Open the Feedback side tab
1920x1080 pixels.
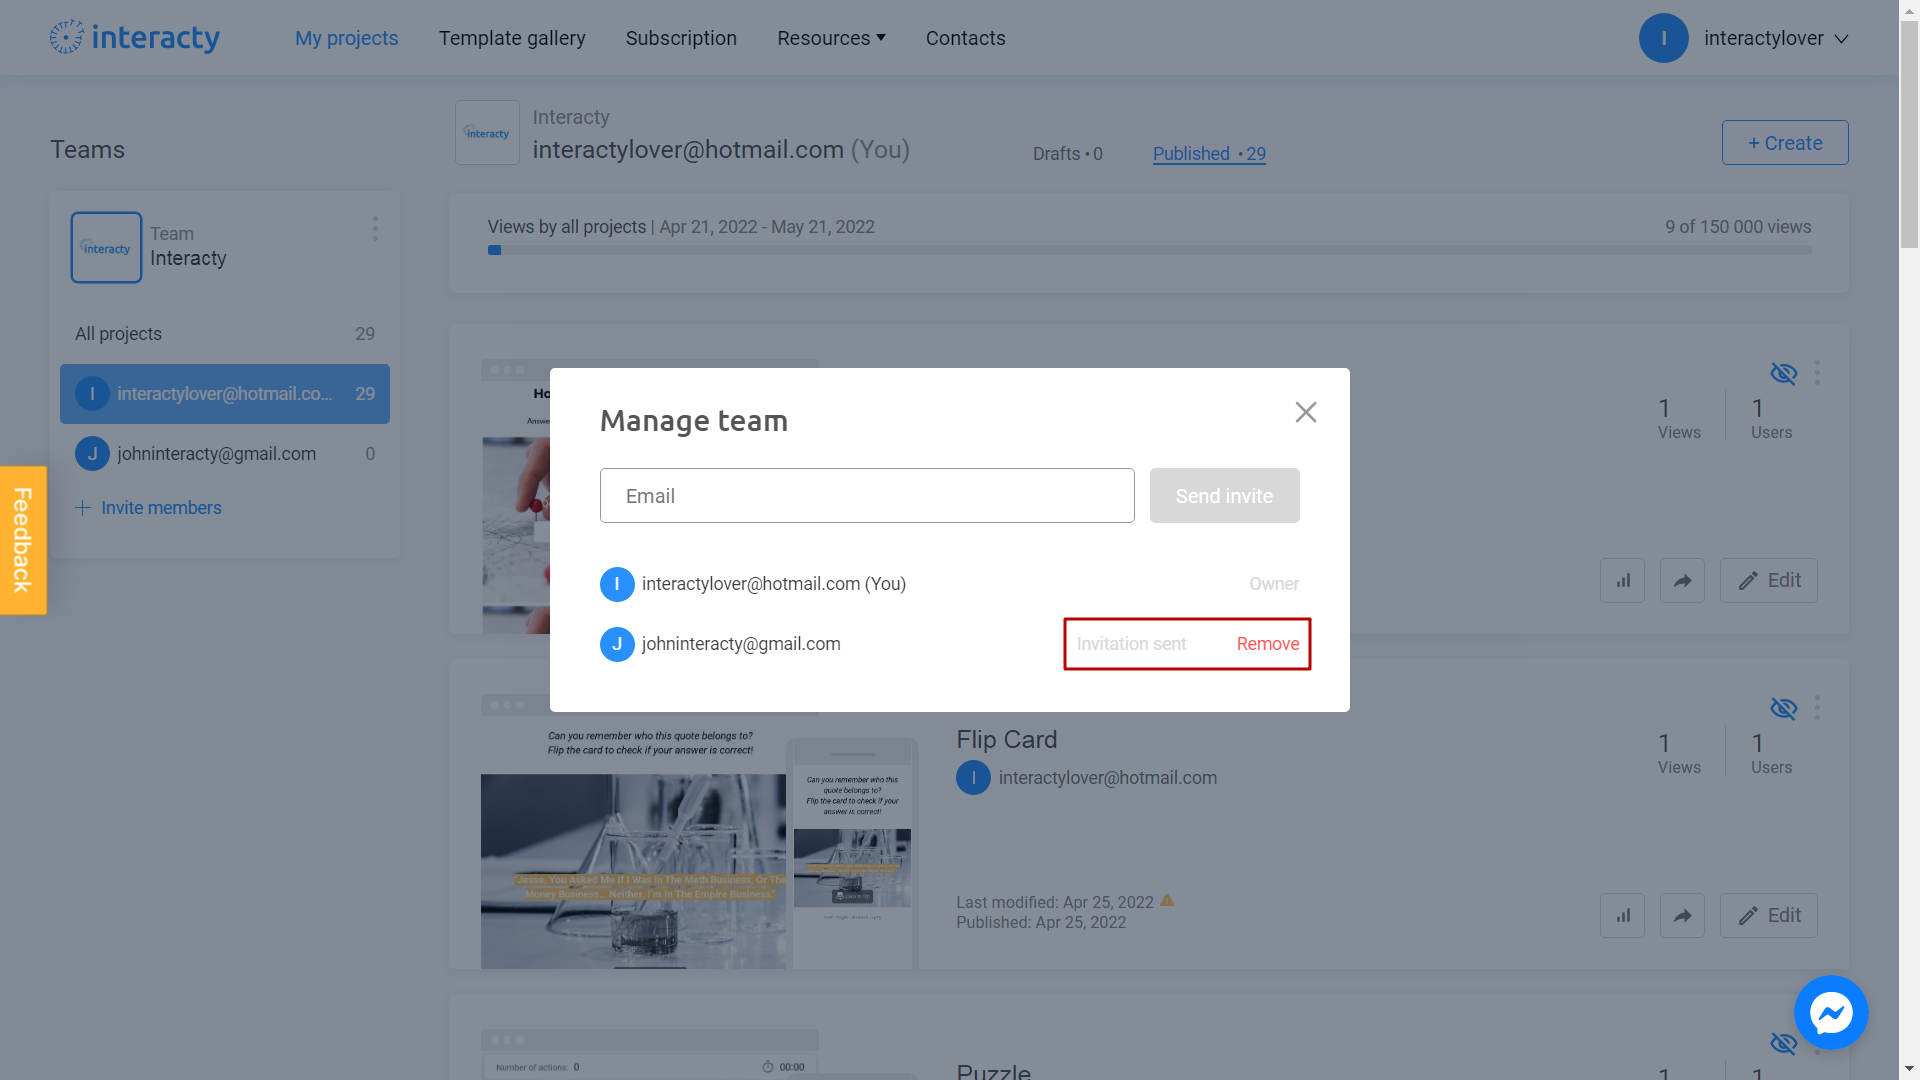click(x=23, y=540)
